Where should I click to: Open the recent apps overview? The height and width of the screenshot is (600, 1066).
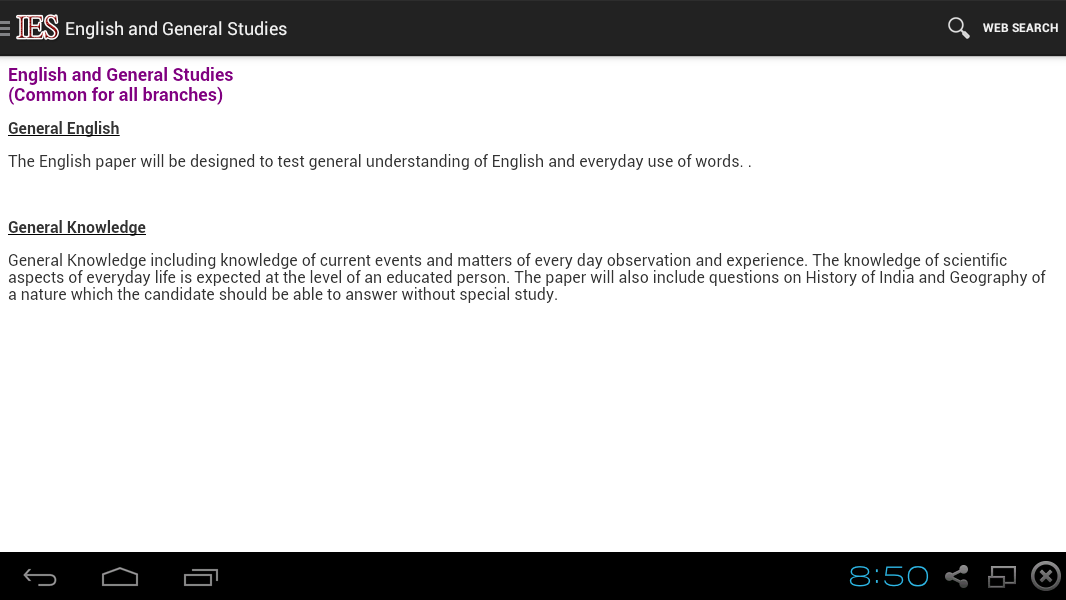coord(201,577)
